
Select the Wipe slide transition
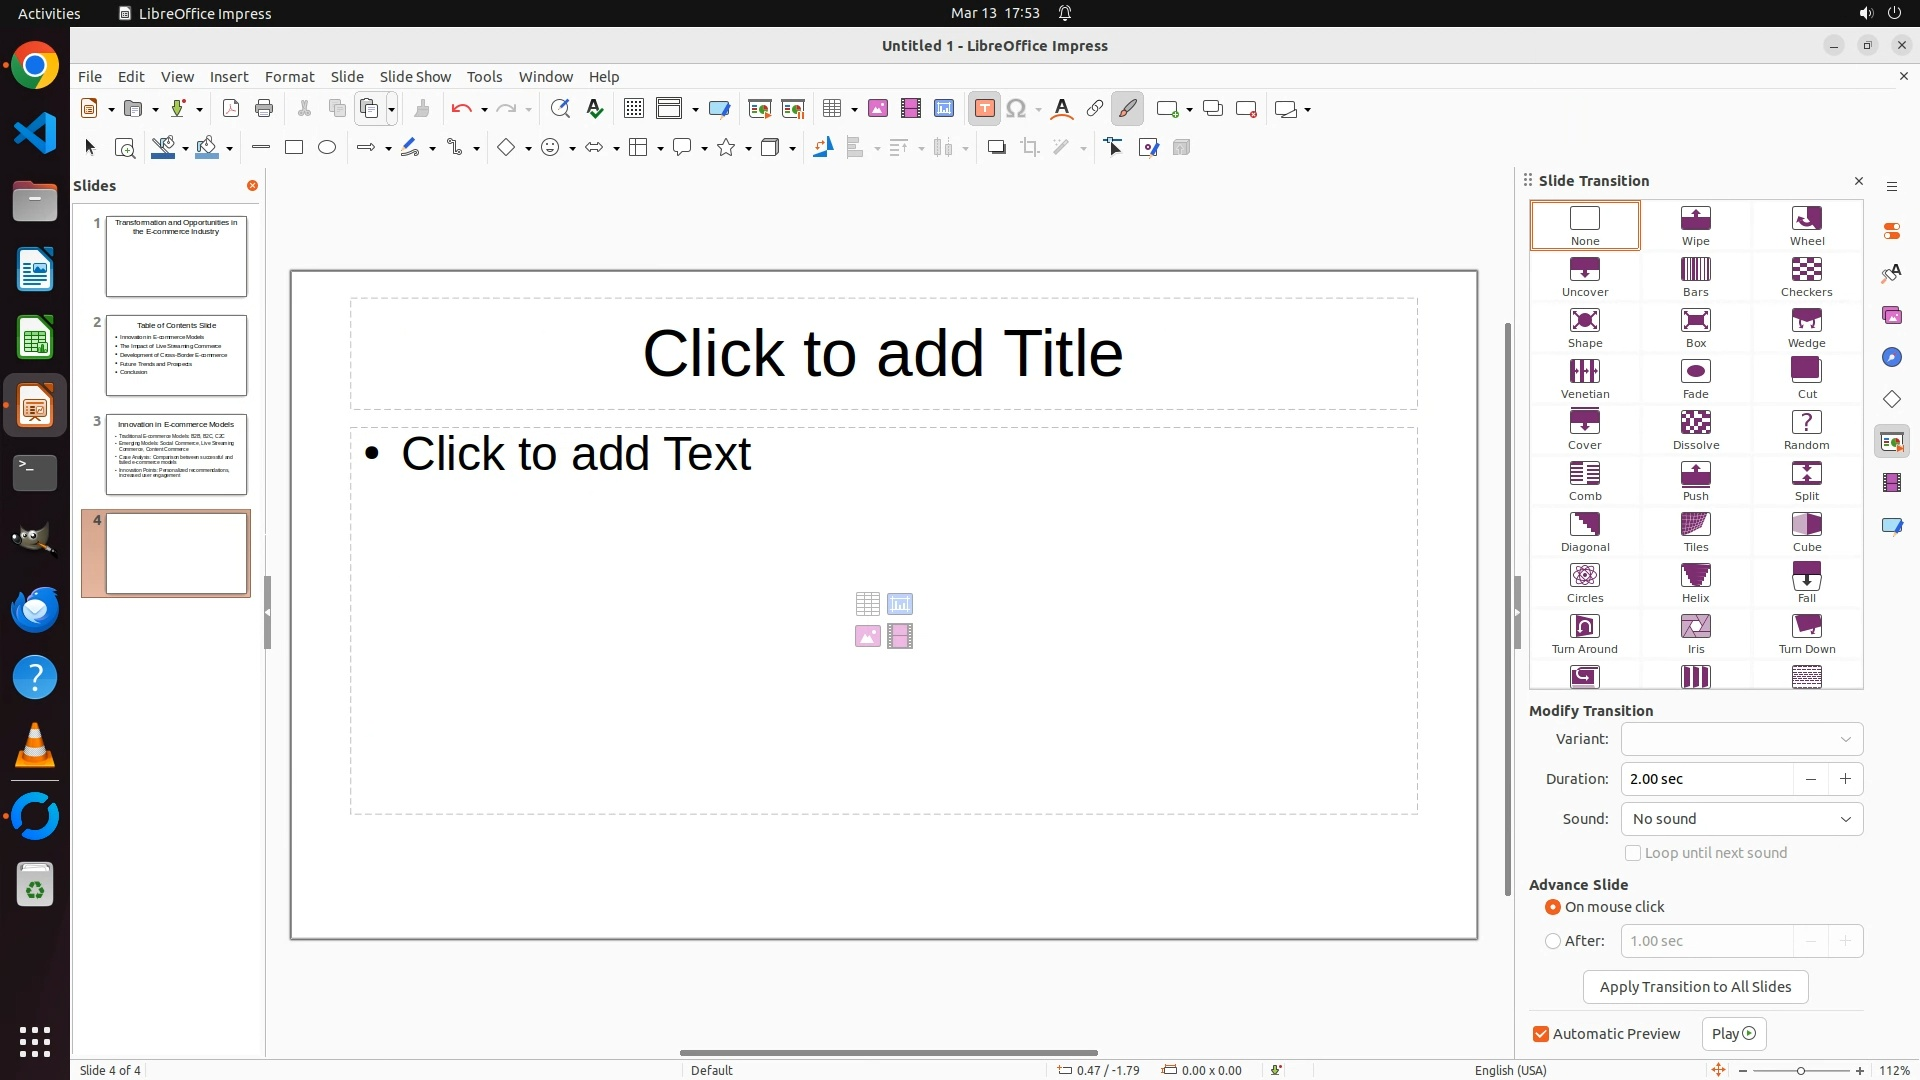click(1695, 225)
